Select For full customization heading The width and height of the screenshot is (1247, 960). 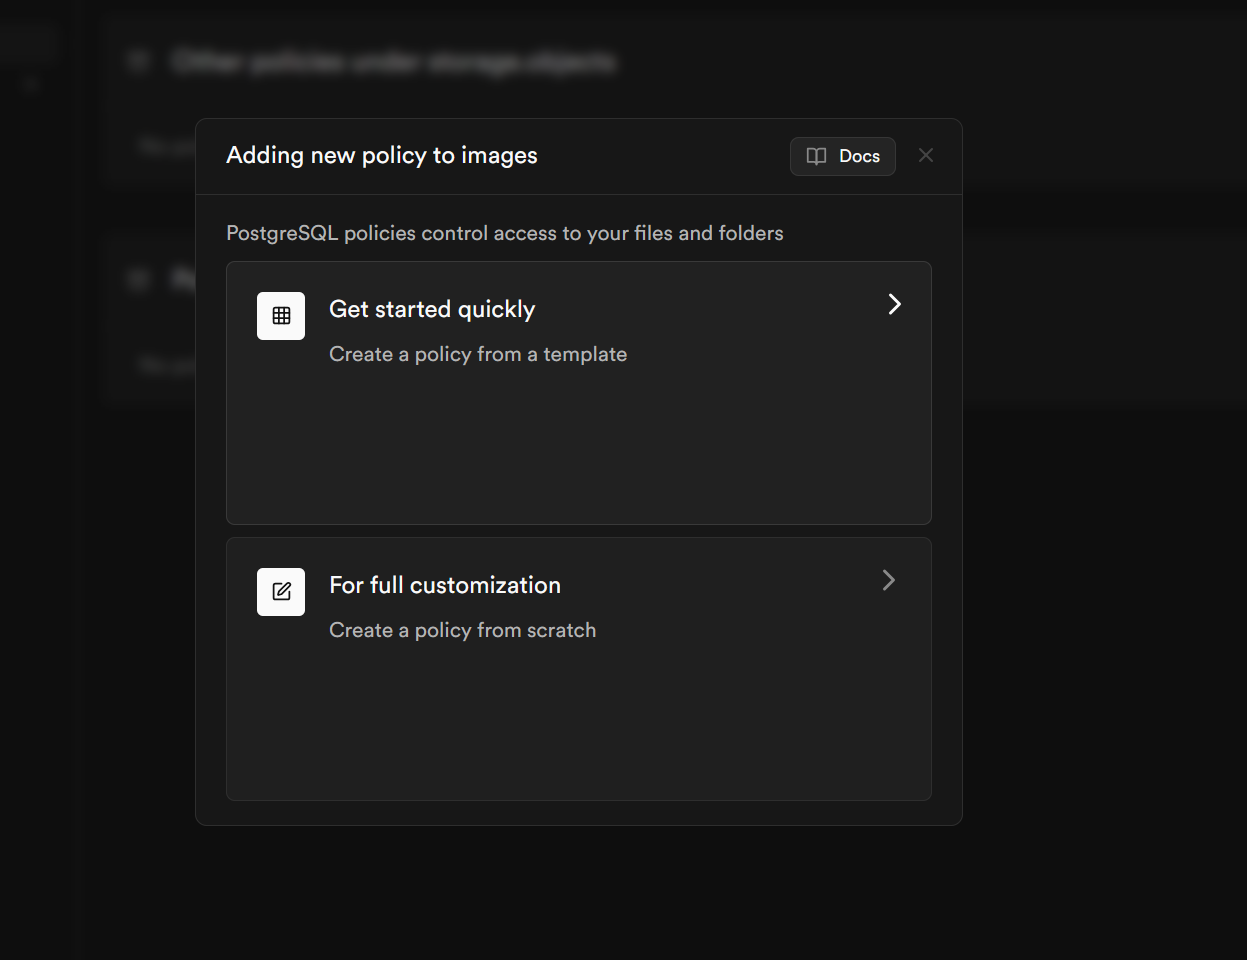click(445, 585)
